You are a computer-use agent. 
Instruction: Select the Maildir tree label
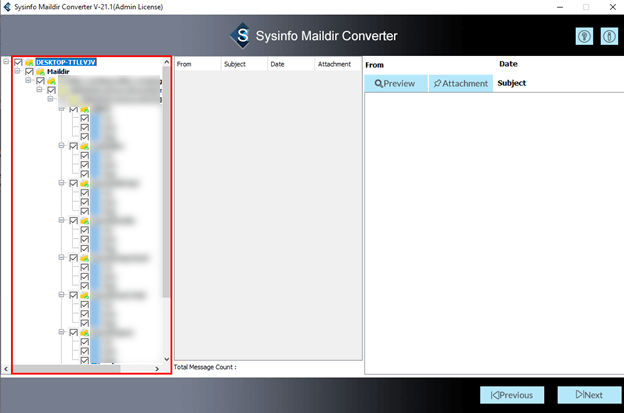58,72
